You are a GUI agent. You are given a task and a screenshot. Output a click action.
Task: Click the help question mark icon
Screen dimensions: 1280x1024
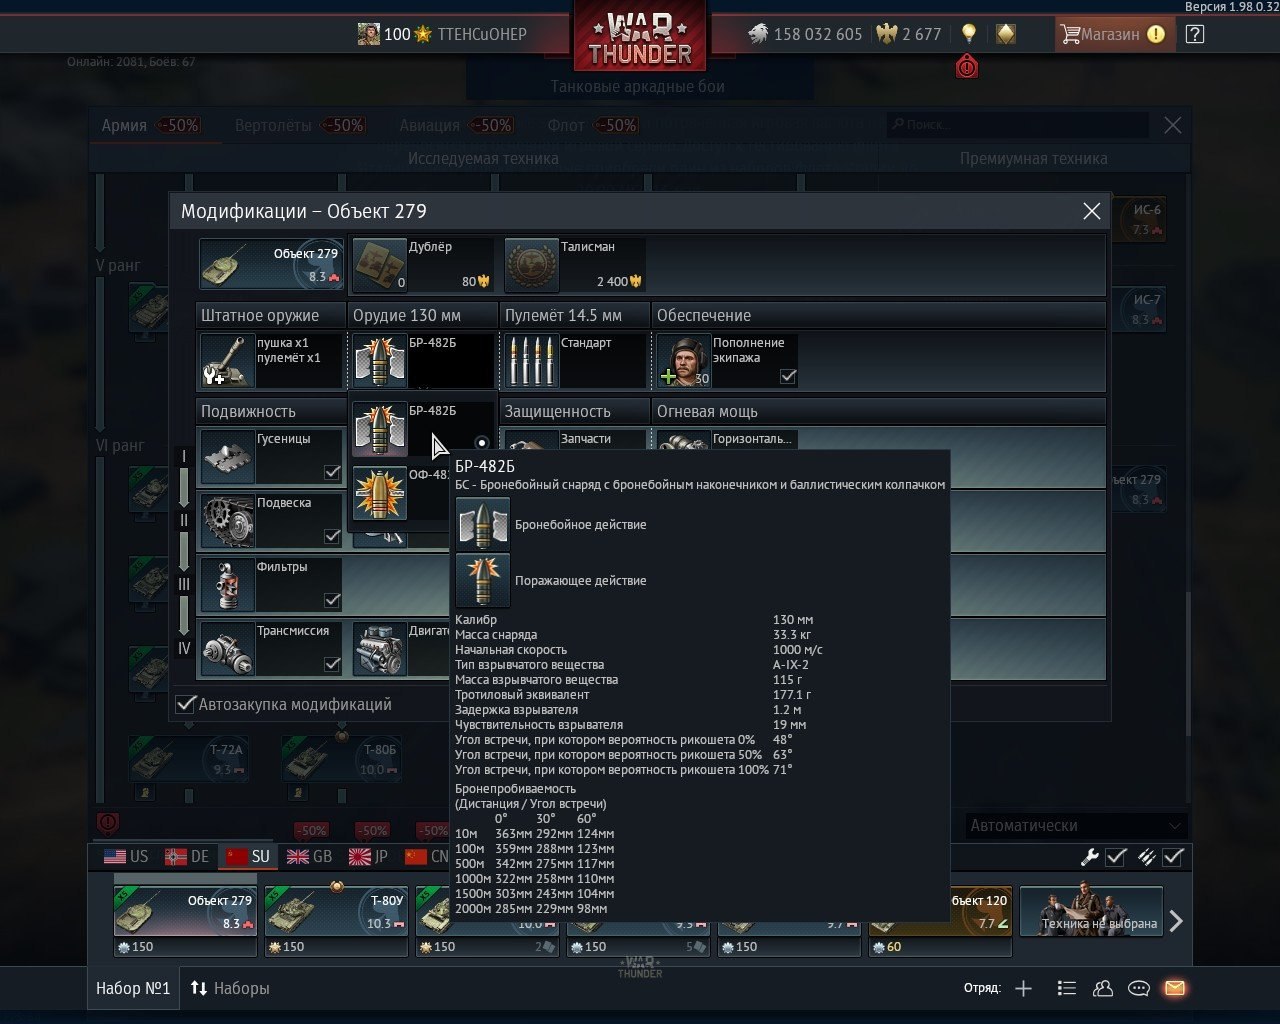1195,34
